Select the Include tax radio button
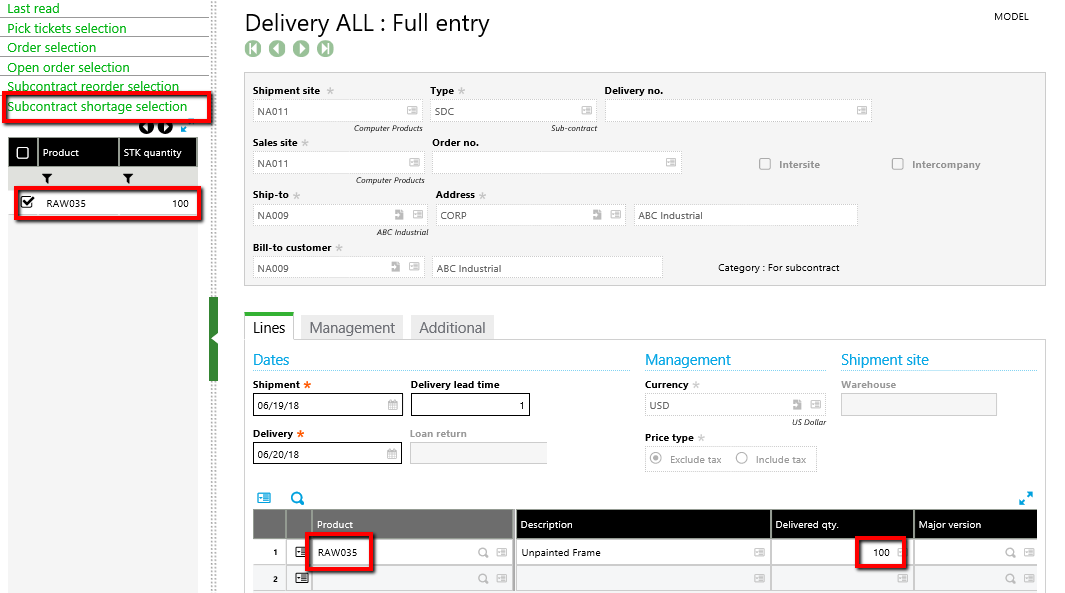Image resolution: width=1065 pixels, height=593 pixels. click(742, 459)
